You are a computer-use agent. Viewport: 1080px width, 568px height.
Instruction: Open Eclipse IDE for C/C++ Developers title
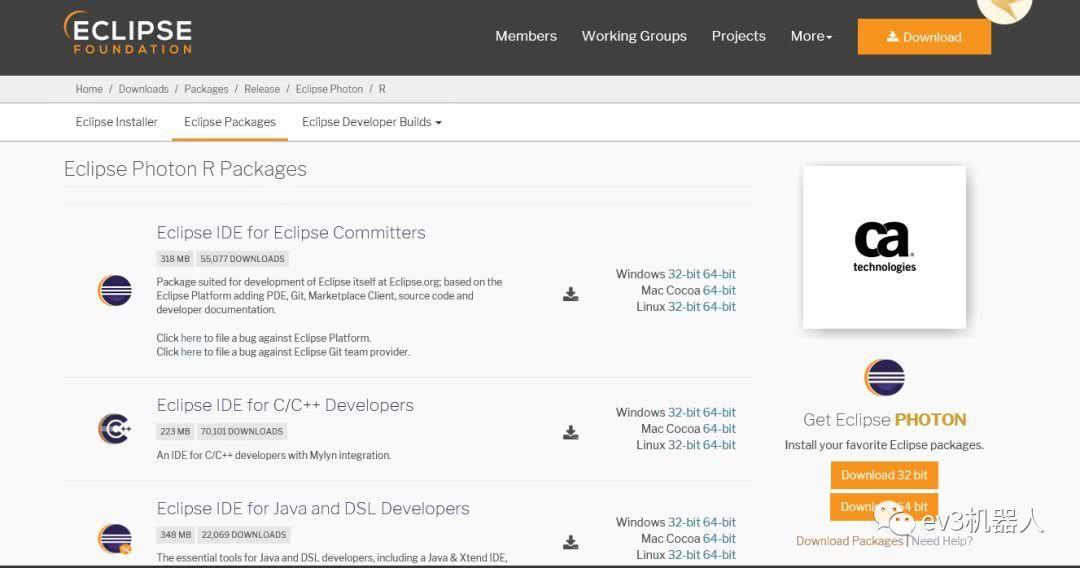285,405
